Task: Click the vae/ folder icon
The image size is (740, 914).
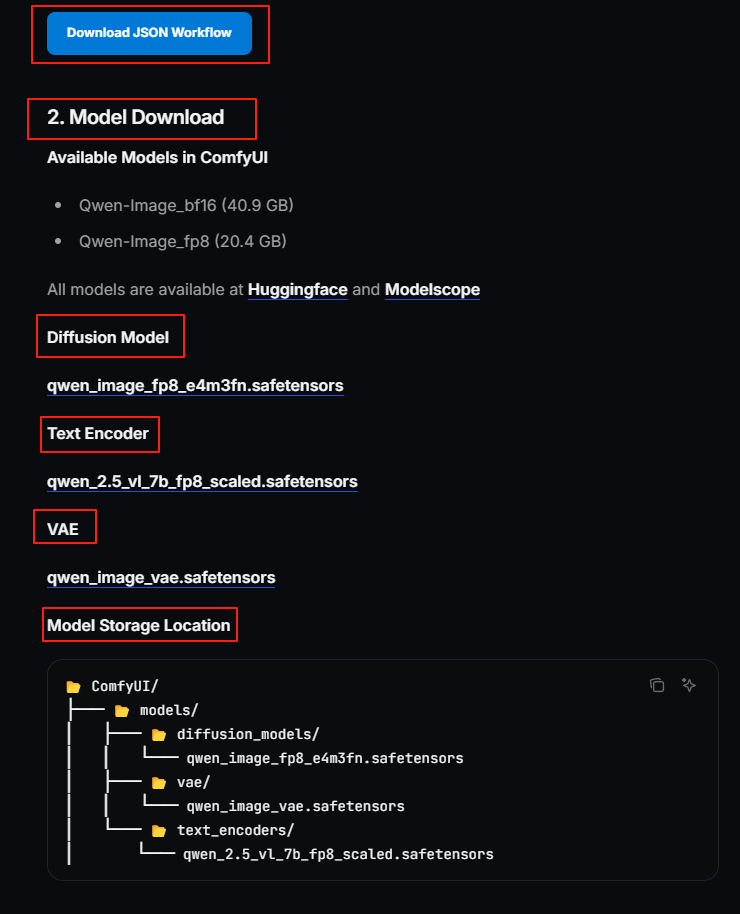Action: pos(159,783)
